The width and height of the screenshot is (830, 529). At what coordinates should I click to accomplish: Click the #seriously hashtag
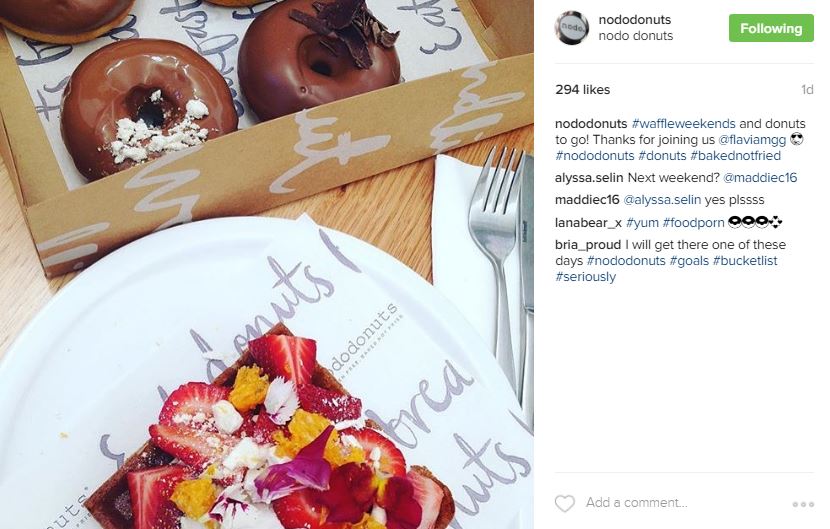click(x=585, y=277)
